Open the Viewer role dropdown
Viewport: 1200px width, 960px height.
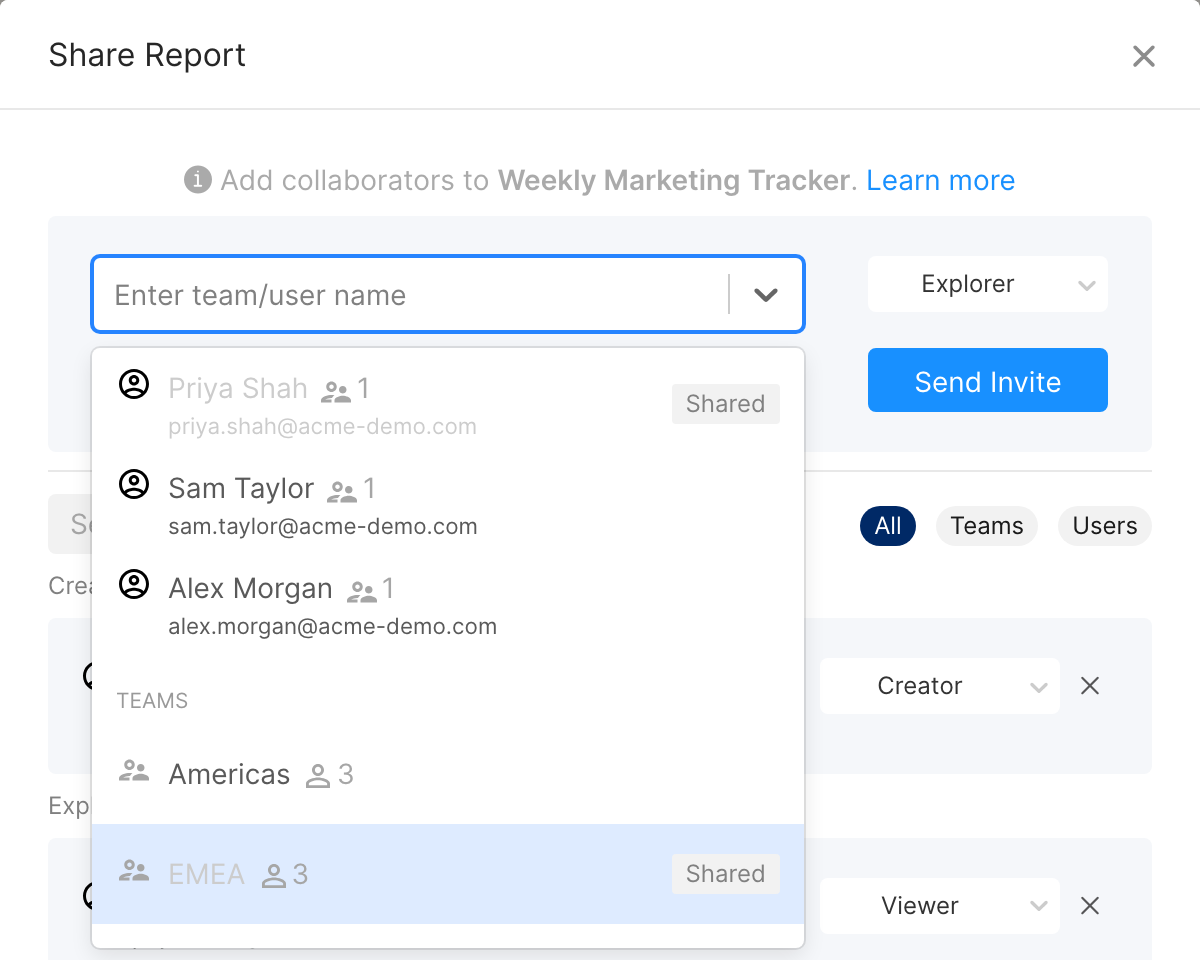[940, 906]
